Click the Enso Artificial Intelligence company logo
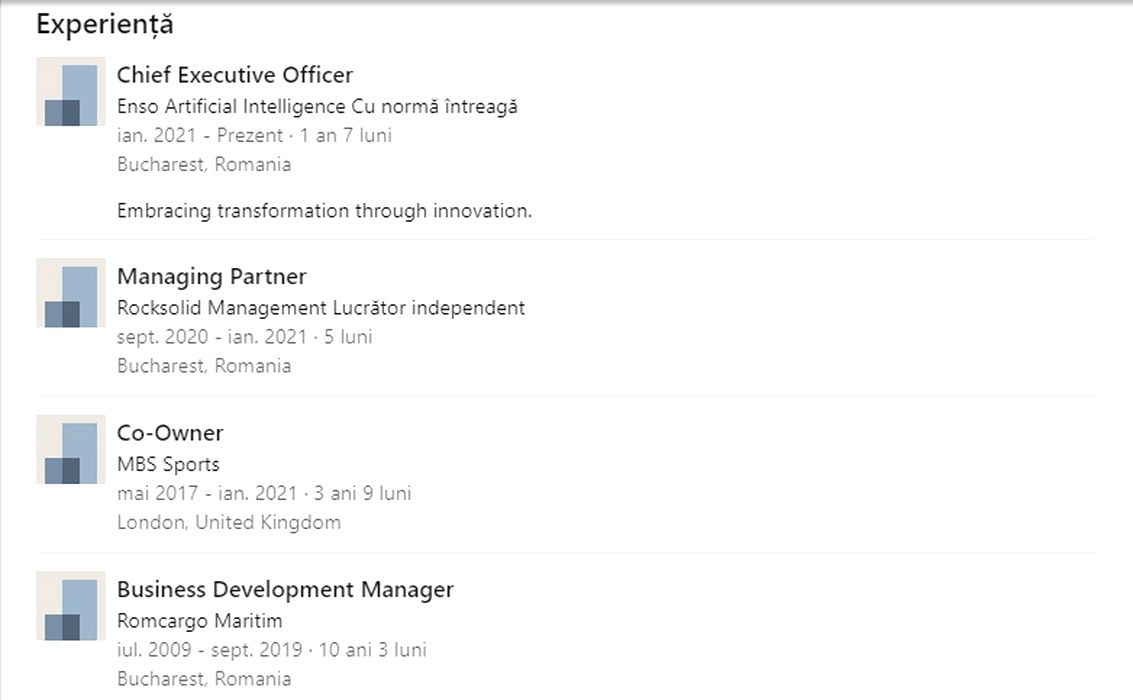The width and height of the screenshot is (1133, 700). coord(71,92)
